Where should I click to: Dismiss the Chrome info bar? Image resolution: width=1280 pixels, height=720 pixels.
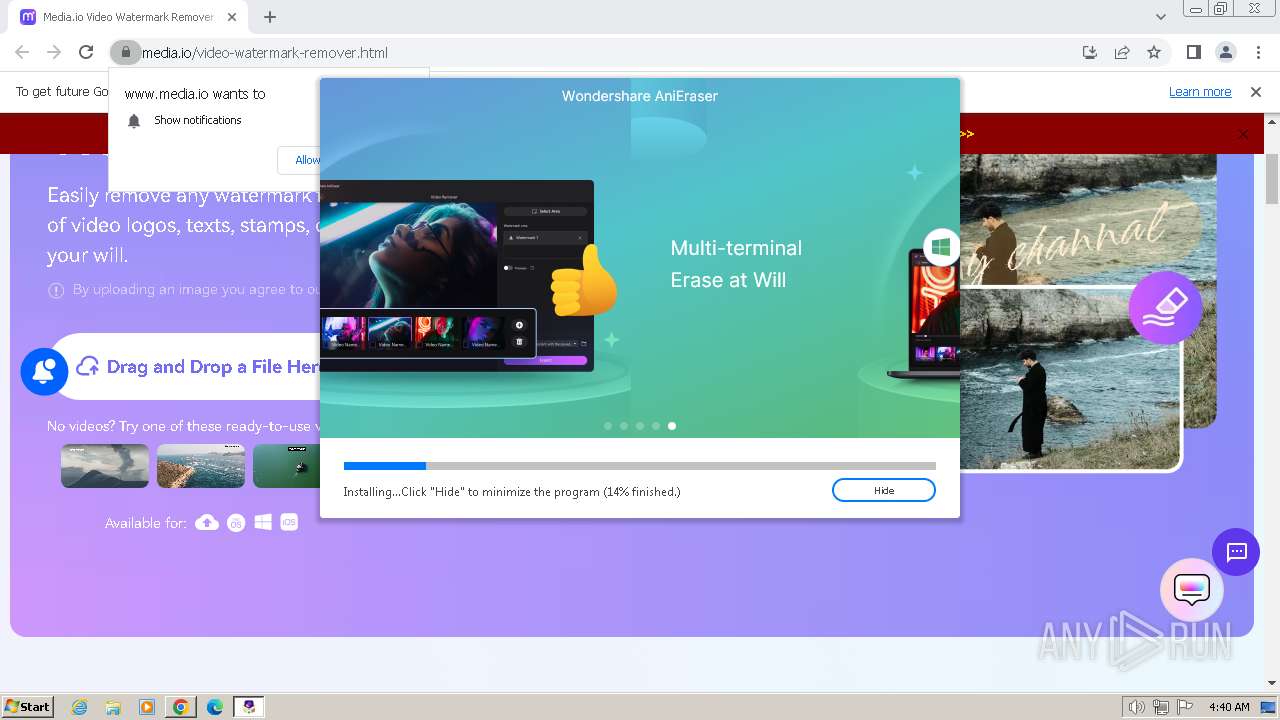(x=1256, y=91)
